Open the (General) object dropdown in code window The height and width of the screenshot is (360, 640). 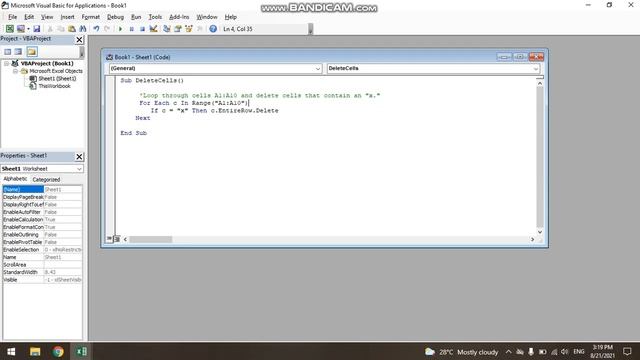click(x=318, y=69)
